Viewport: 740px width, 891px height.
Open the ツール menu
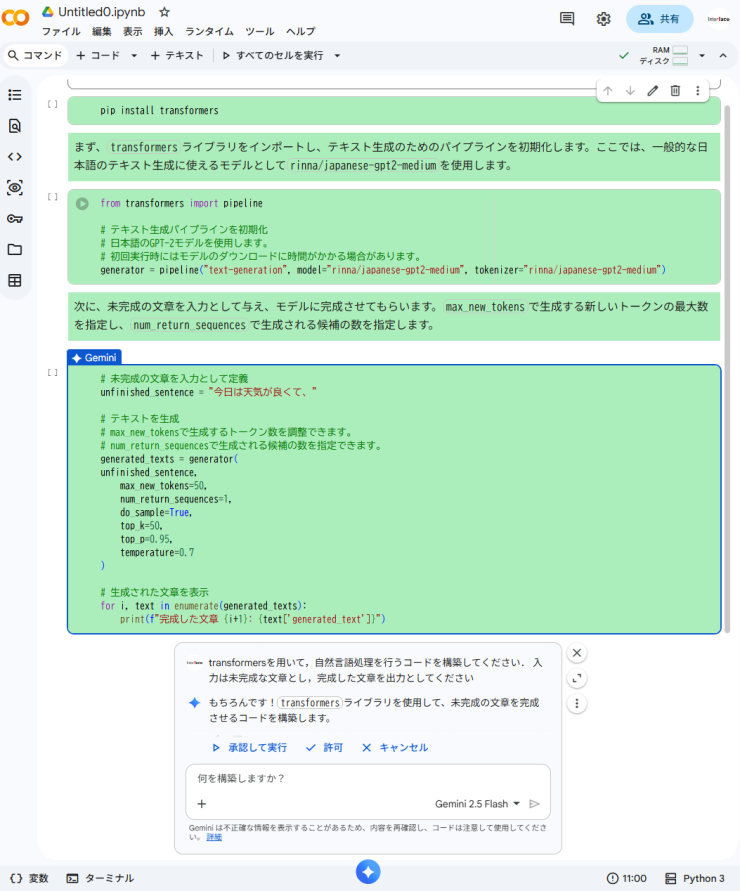pos(259,32)
